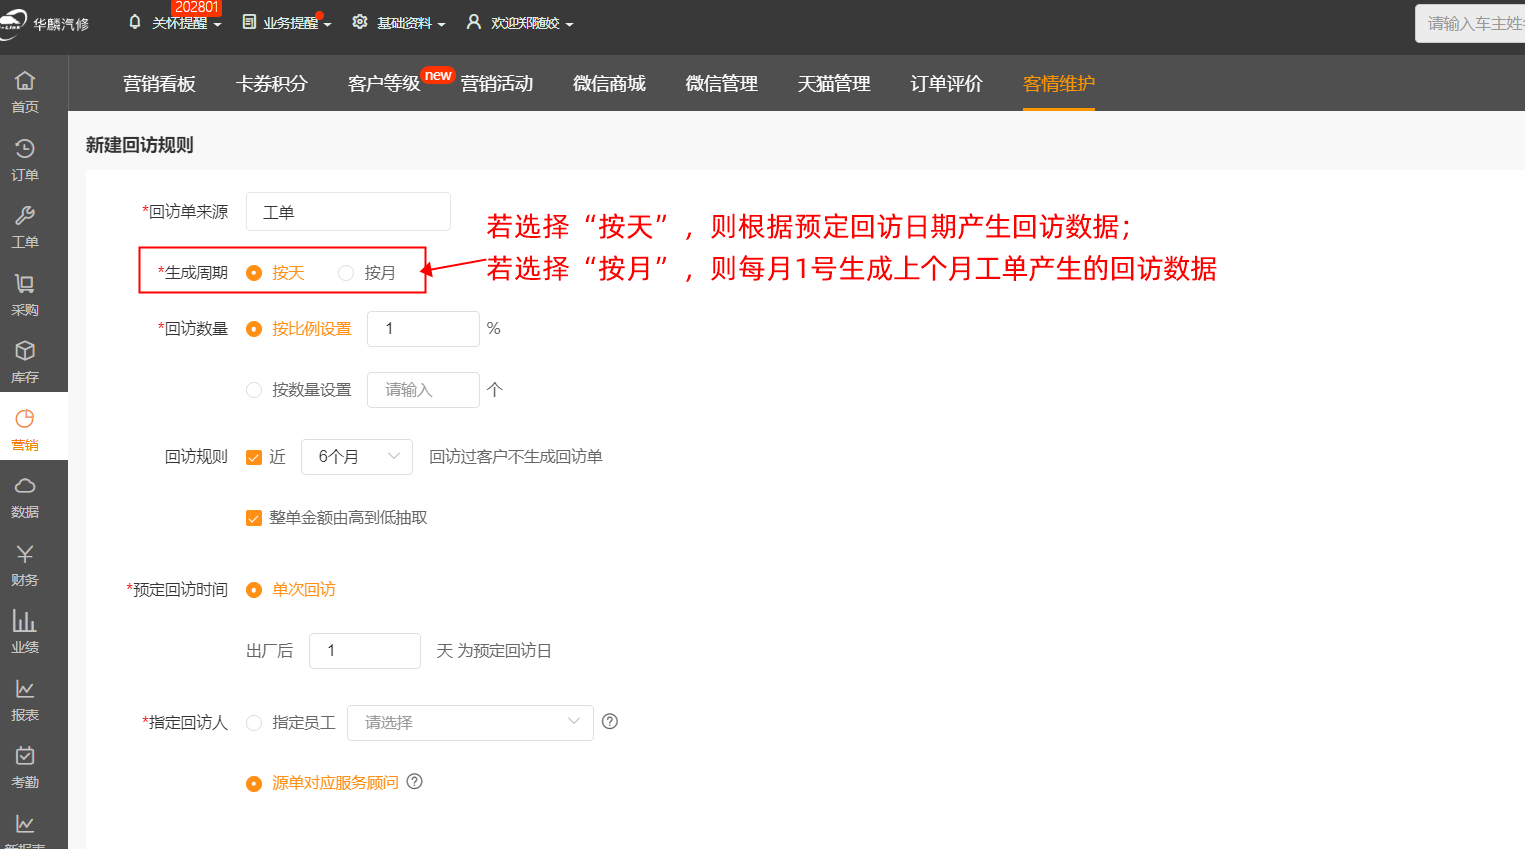Click the 出厂后 days input field
This screenshot has width=1525, height=849.
click(365, 650)
